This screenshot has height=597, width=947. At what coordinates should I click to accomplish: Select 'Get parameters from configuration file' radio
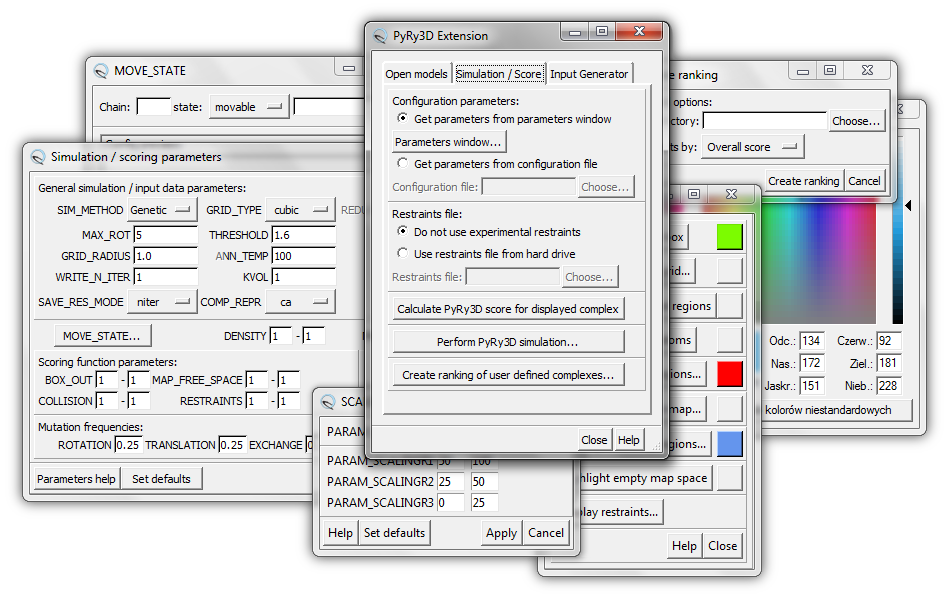point(402,163)
